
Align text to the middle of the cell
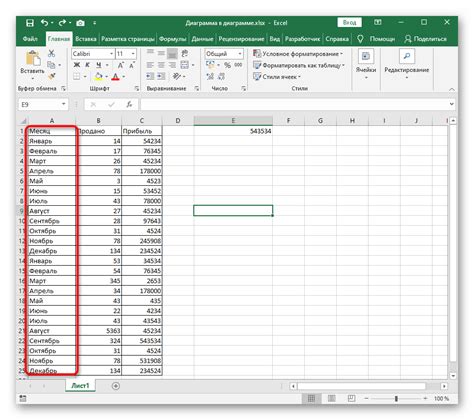tap(161, 53)
